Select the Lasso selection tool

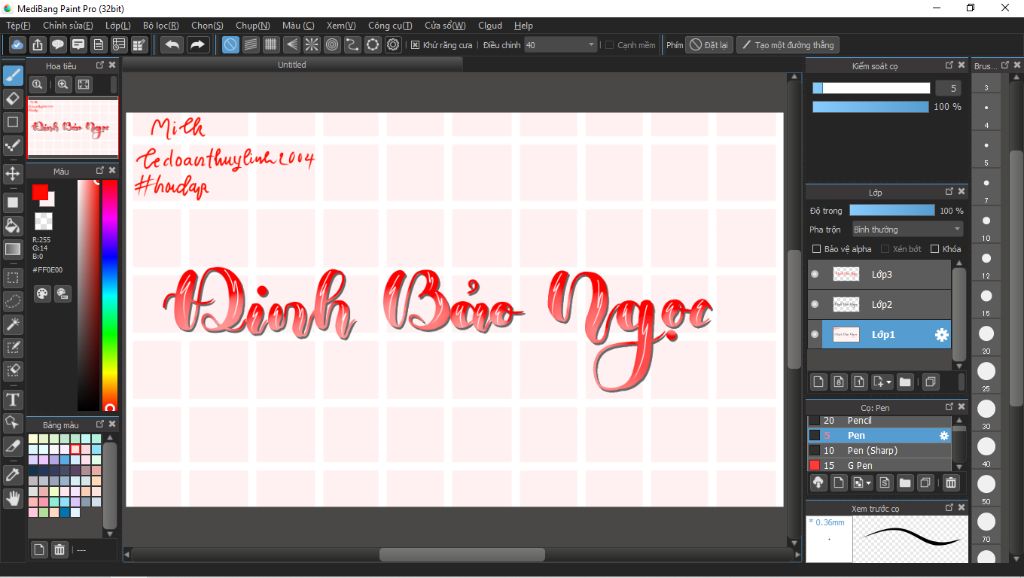pyautogui.click(x=13, y=301)
